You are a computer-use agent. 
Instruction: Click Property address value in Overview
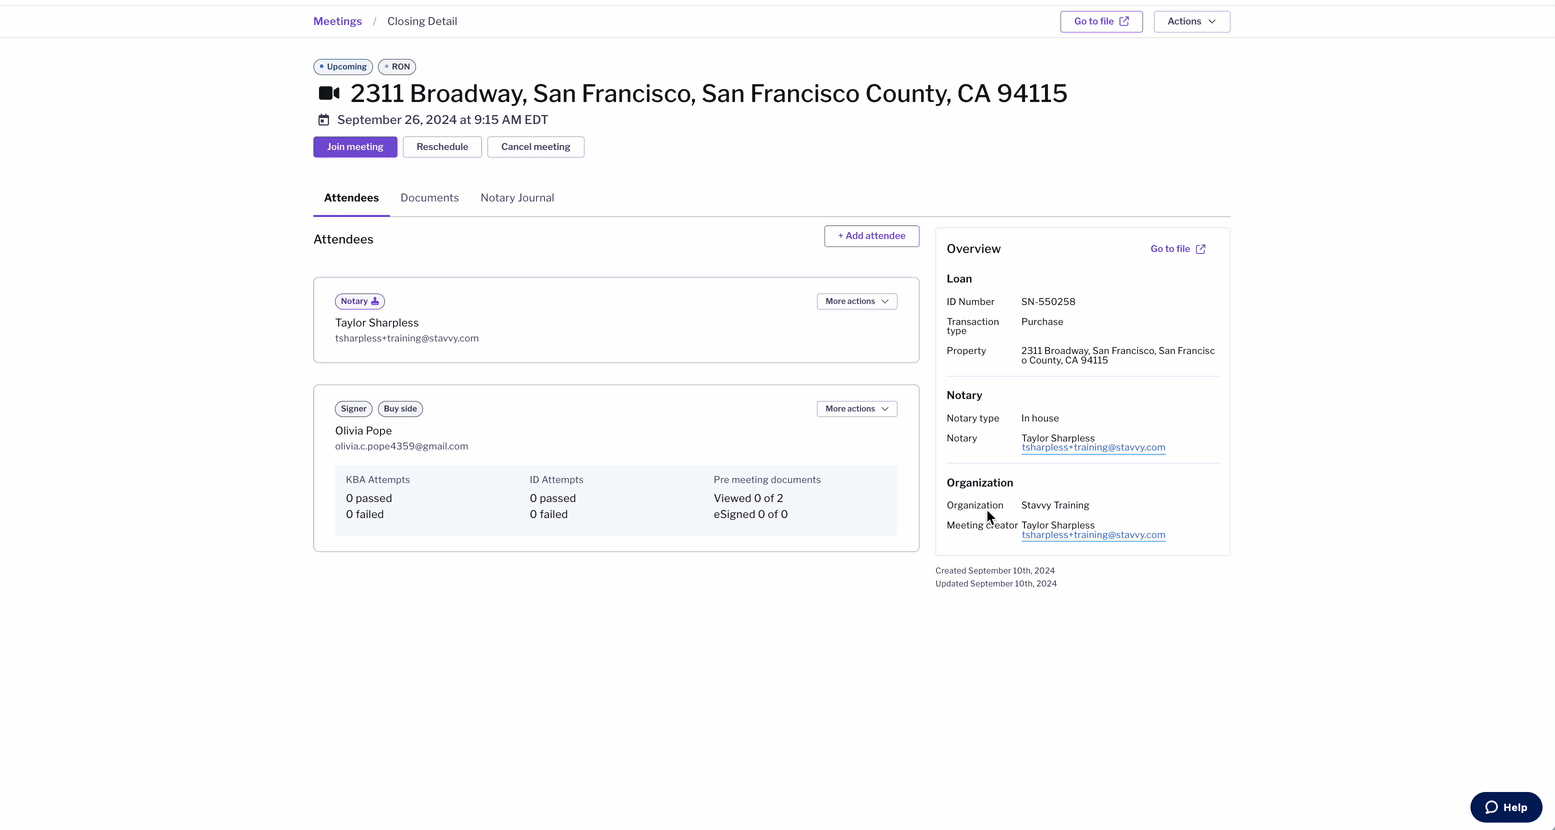[x=1118, y=356]
